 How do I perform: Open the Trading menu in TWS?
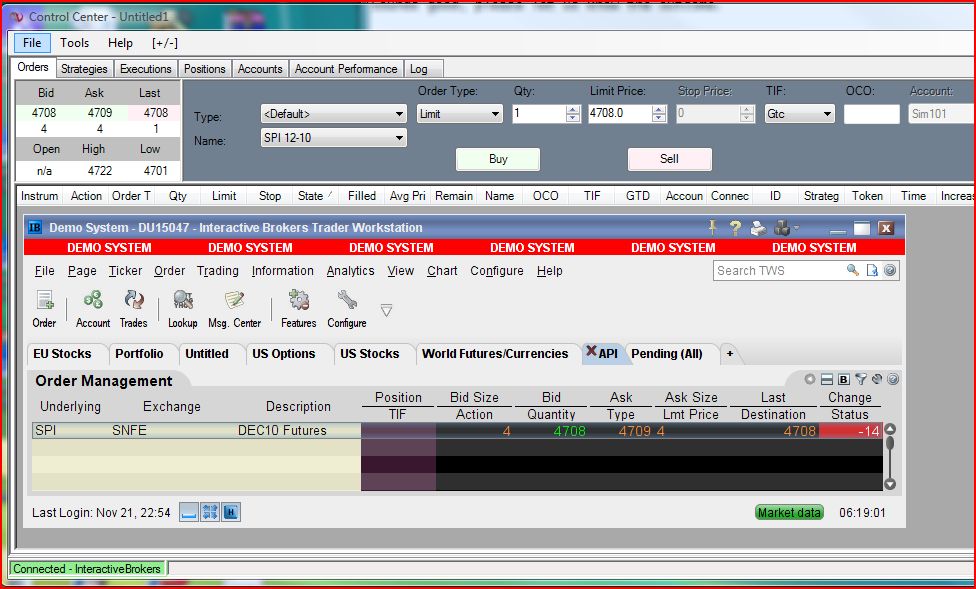tap(218, 271)
